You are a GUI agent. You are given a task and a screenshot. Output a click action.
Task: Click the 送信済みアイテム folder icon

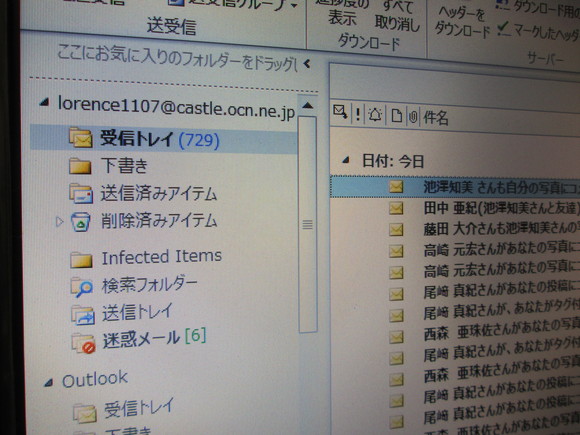pos(81,193)
